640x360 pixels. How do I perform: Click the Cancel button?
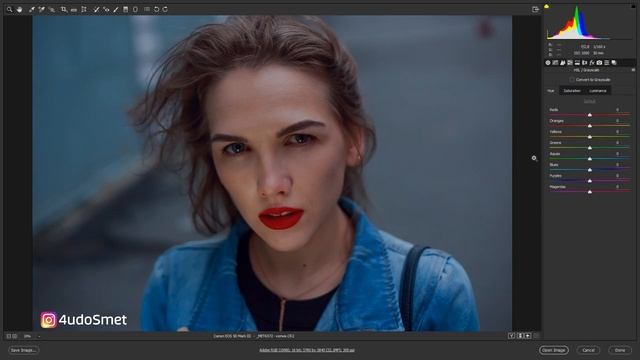(x=588, y=350)
